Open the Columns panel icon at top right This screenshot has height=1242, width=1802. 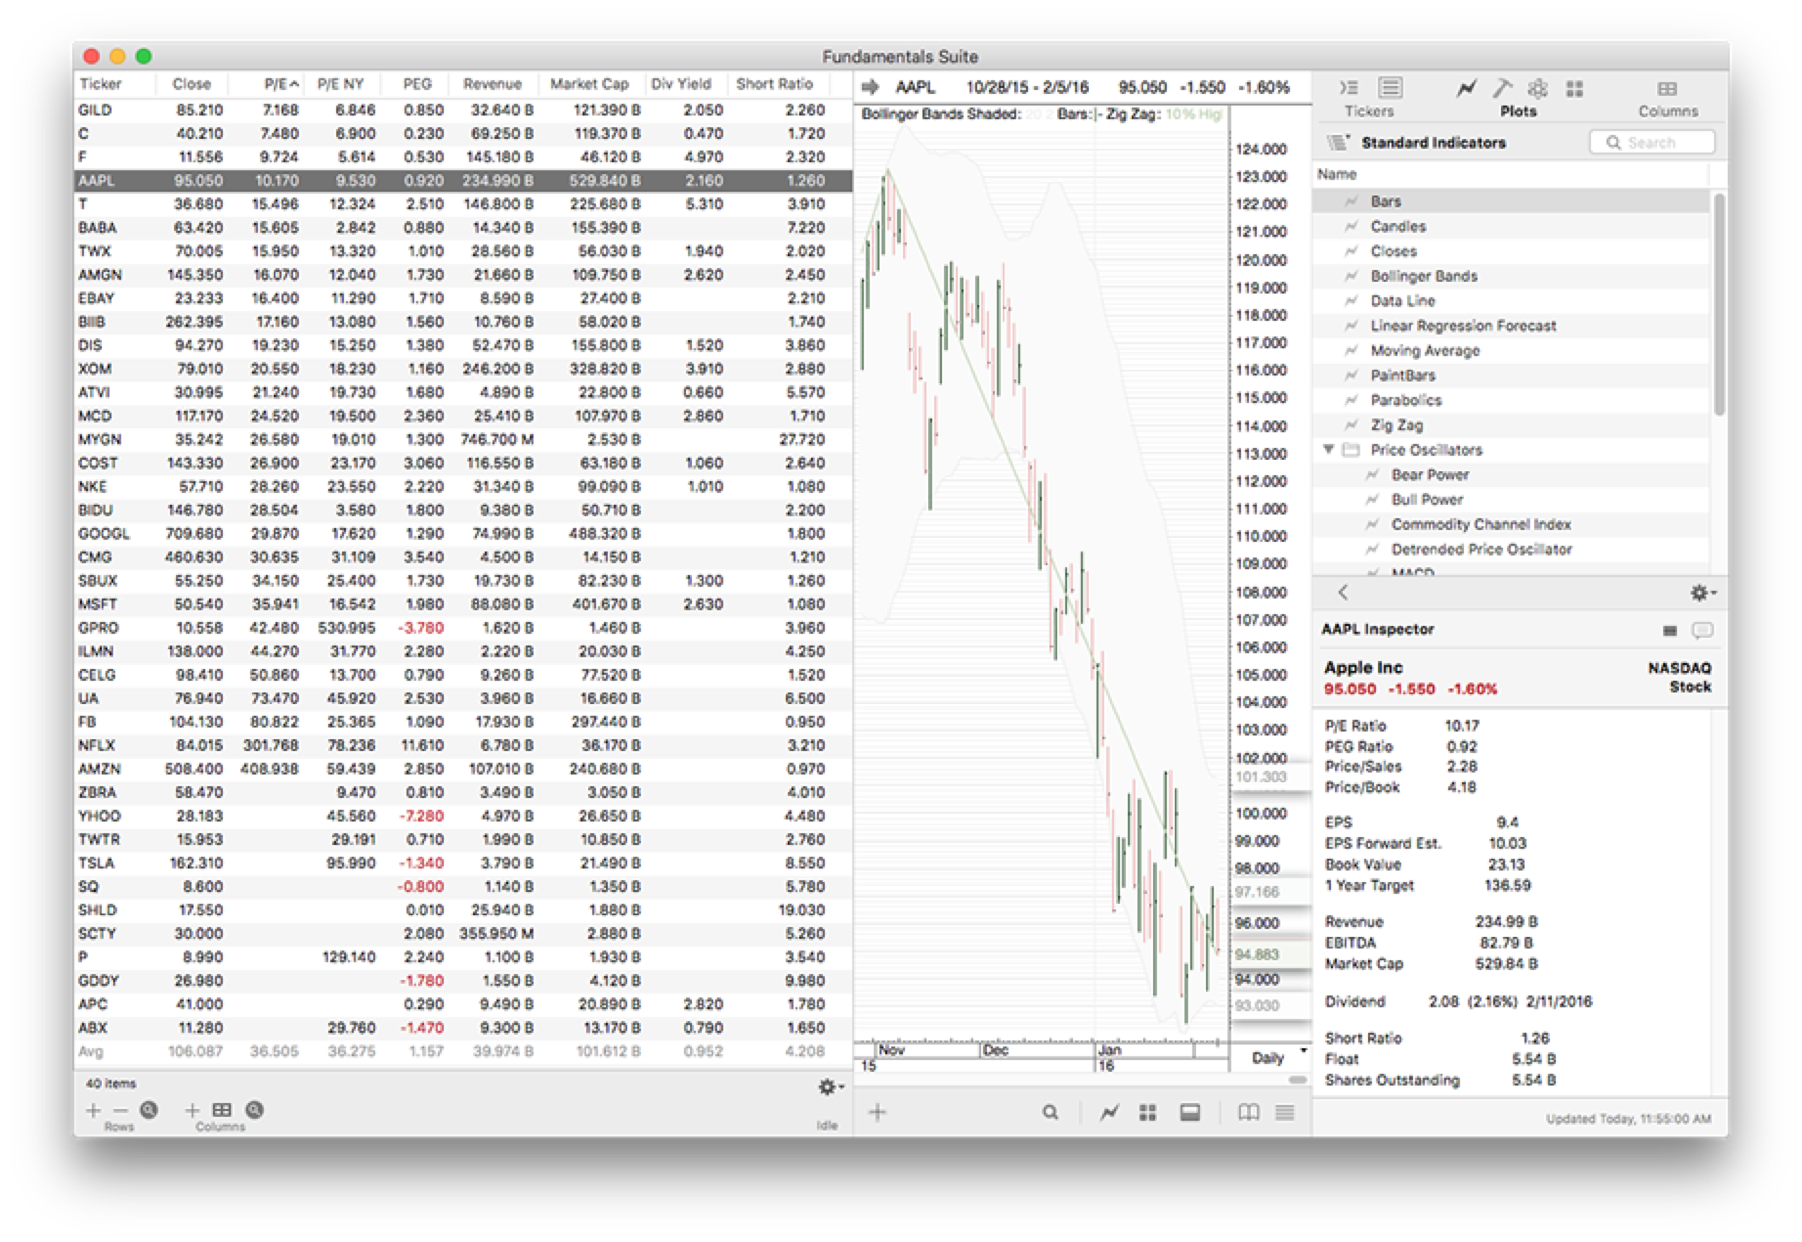coord(1668,88)
